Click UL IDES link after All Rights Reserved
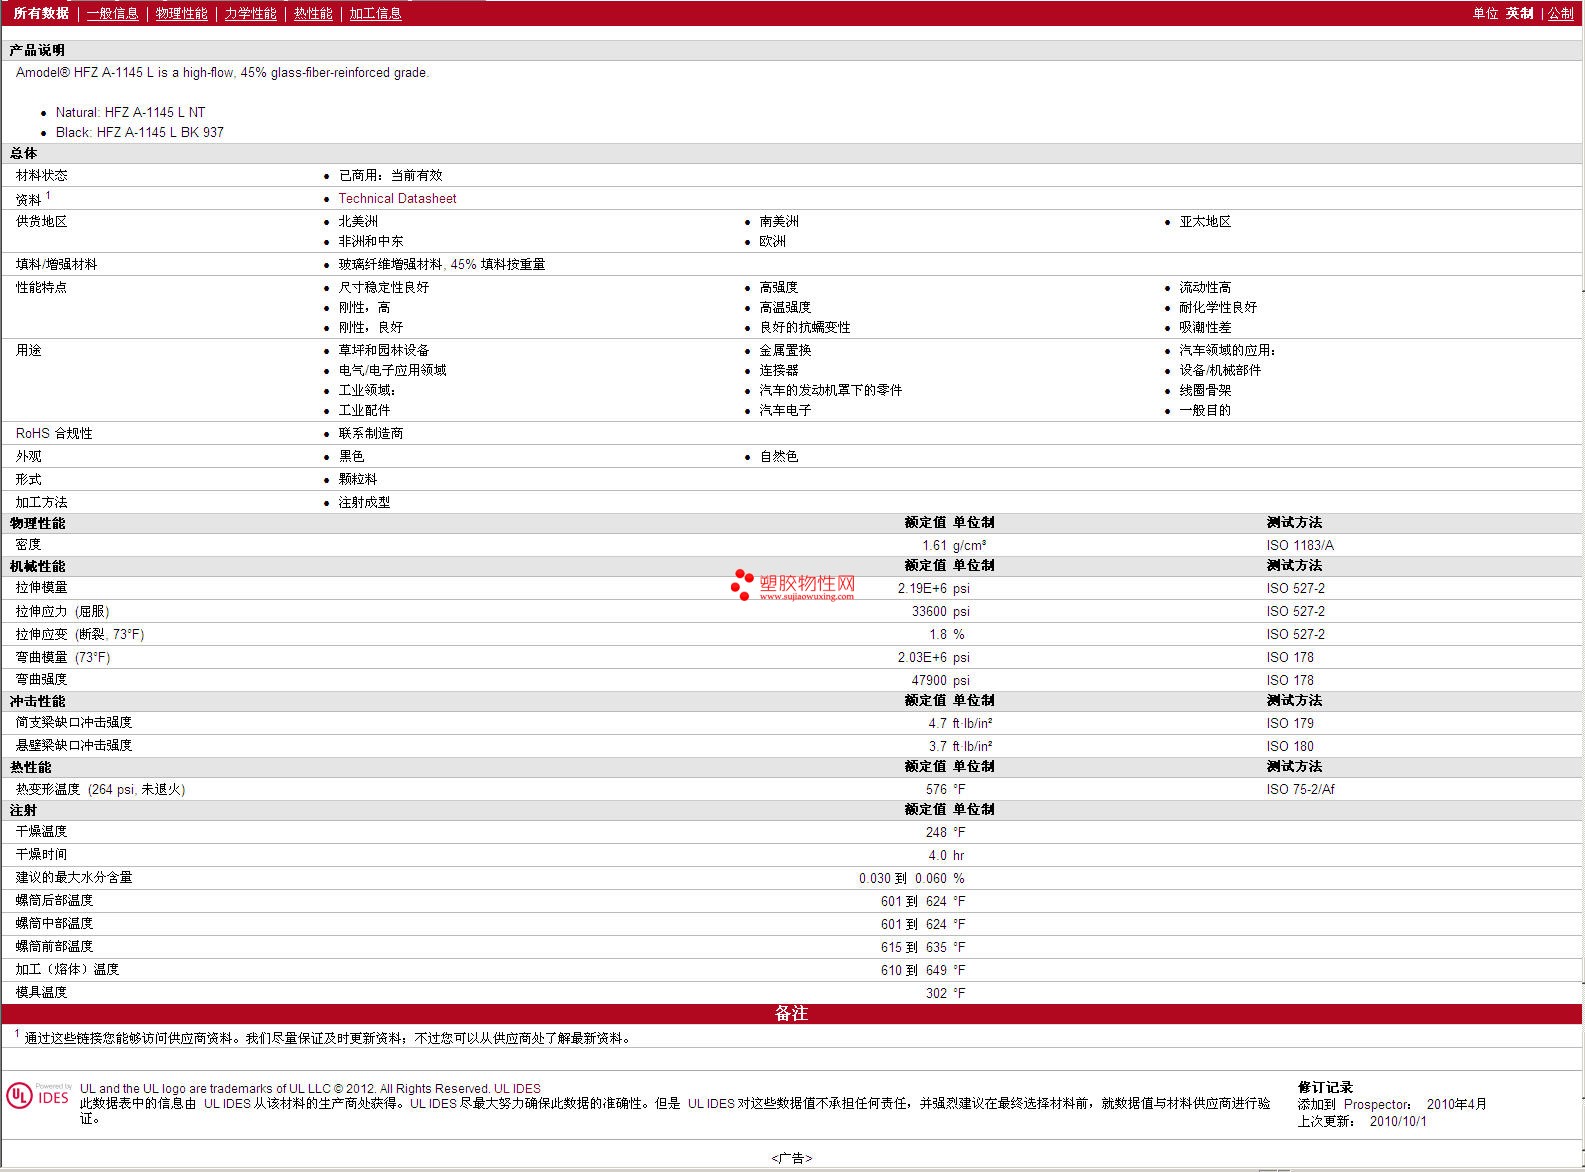 517,1088
